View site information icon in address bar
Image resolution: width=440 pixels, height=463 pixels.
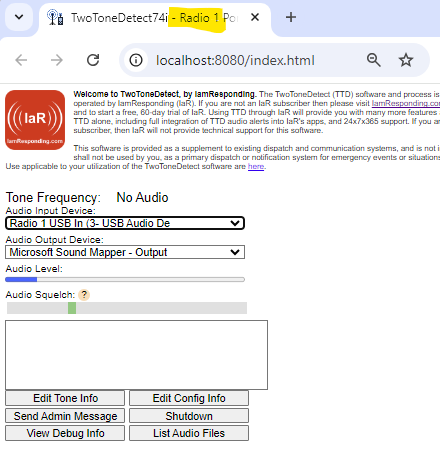pos(136,60)
